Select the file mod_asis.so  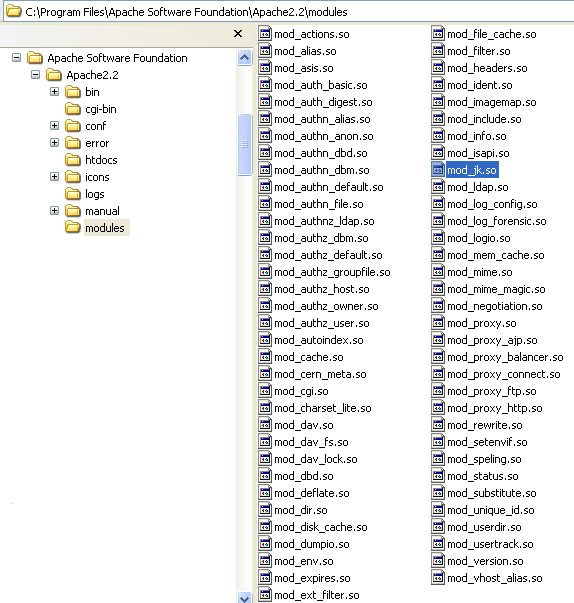click(304, 68)
